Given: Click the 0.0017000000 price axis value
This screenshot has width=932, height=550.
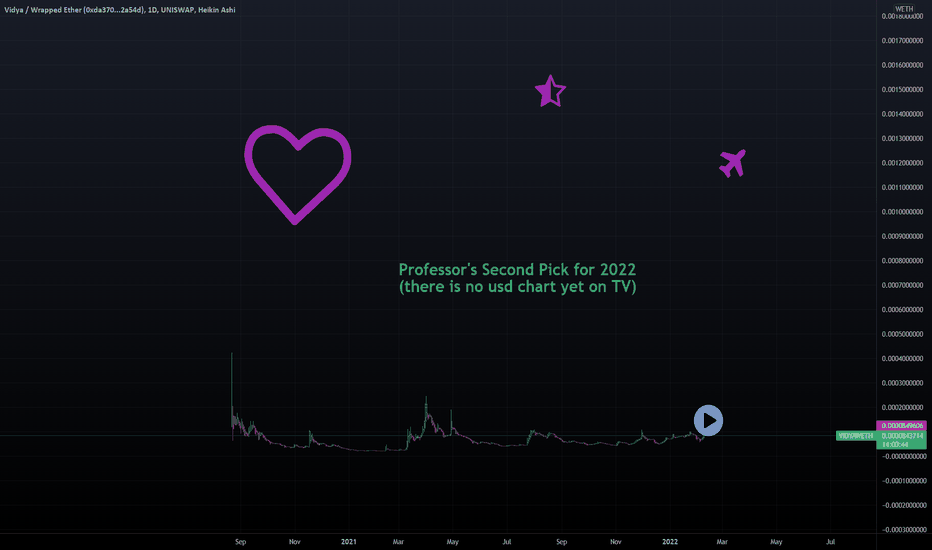Looking at the screenshot, I should pyautogui.click(x=902, y=40).
